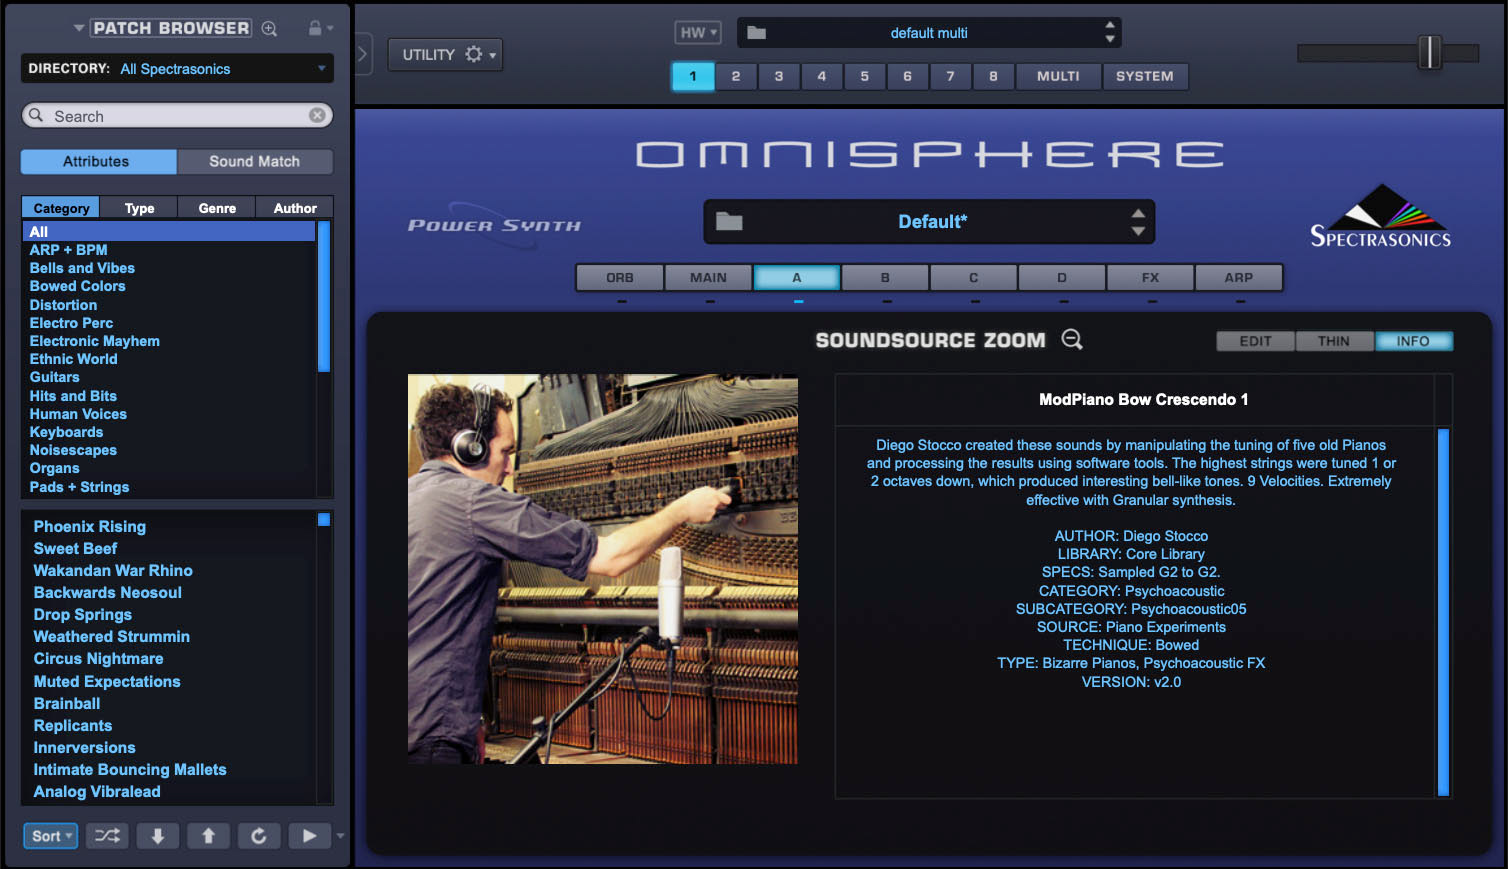Select the Type filter column

click(x=140, y=208)
